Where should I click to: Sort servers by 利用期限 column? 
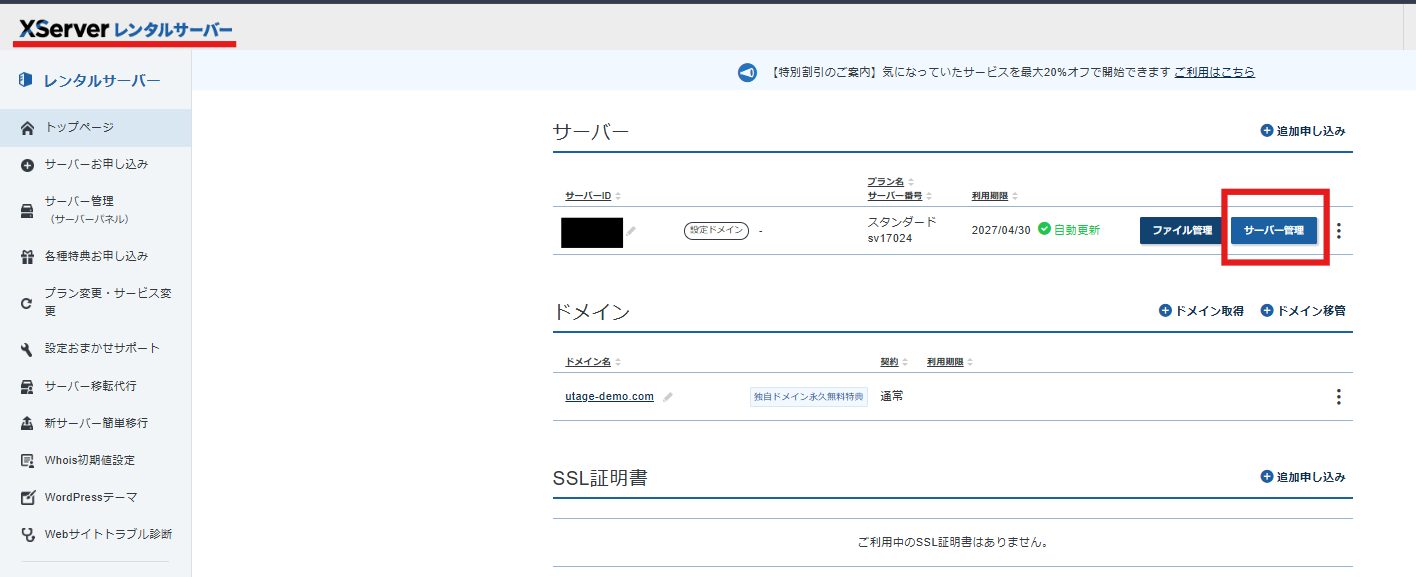point(995,196)
